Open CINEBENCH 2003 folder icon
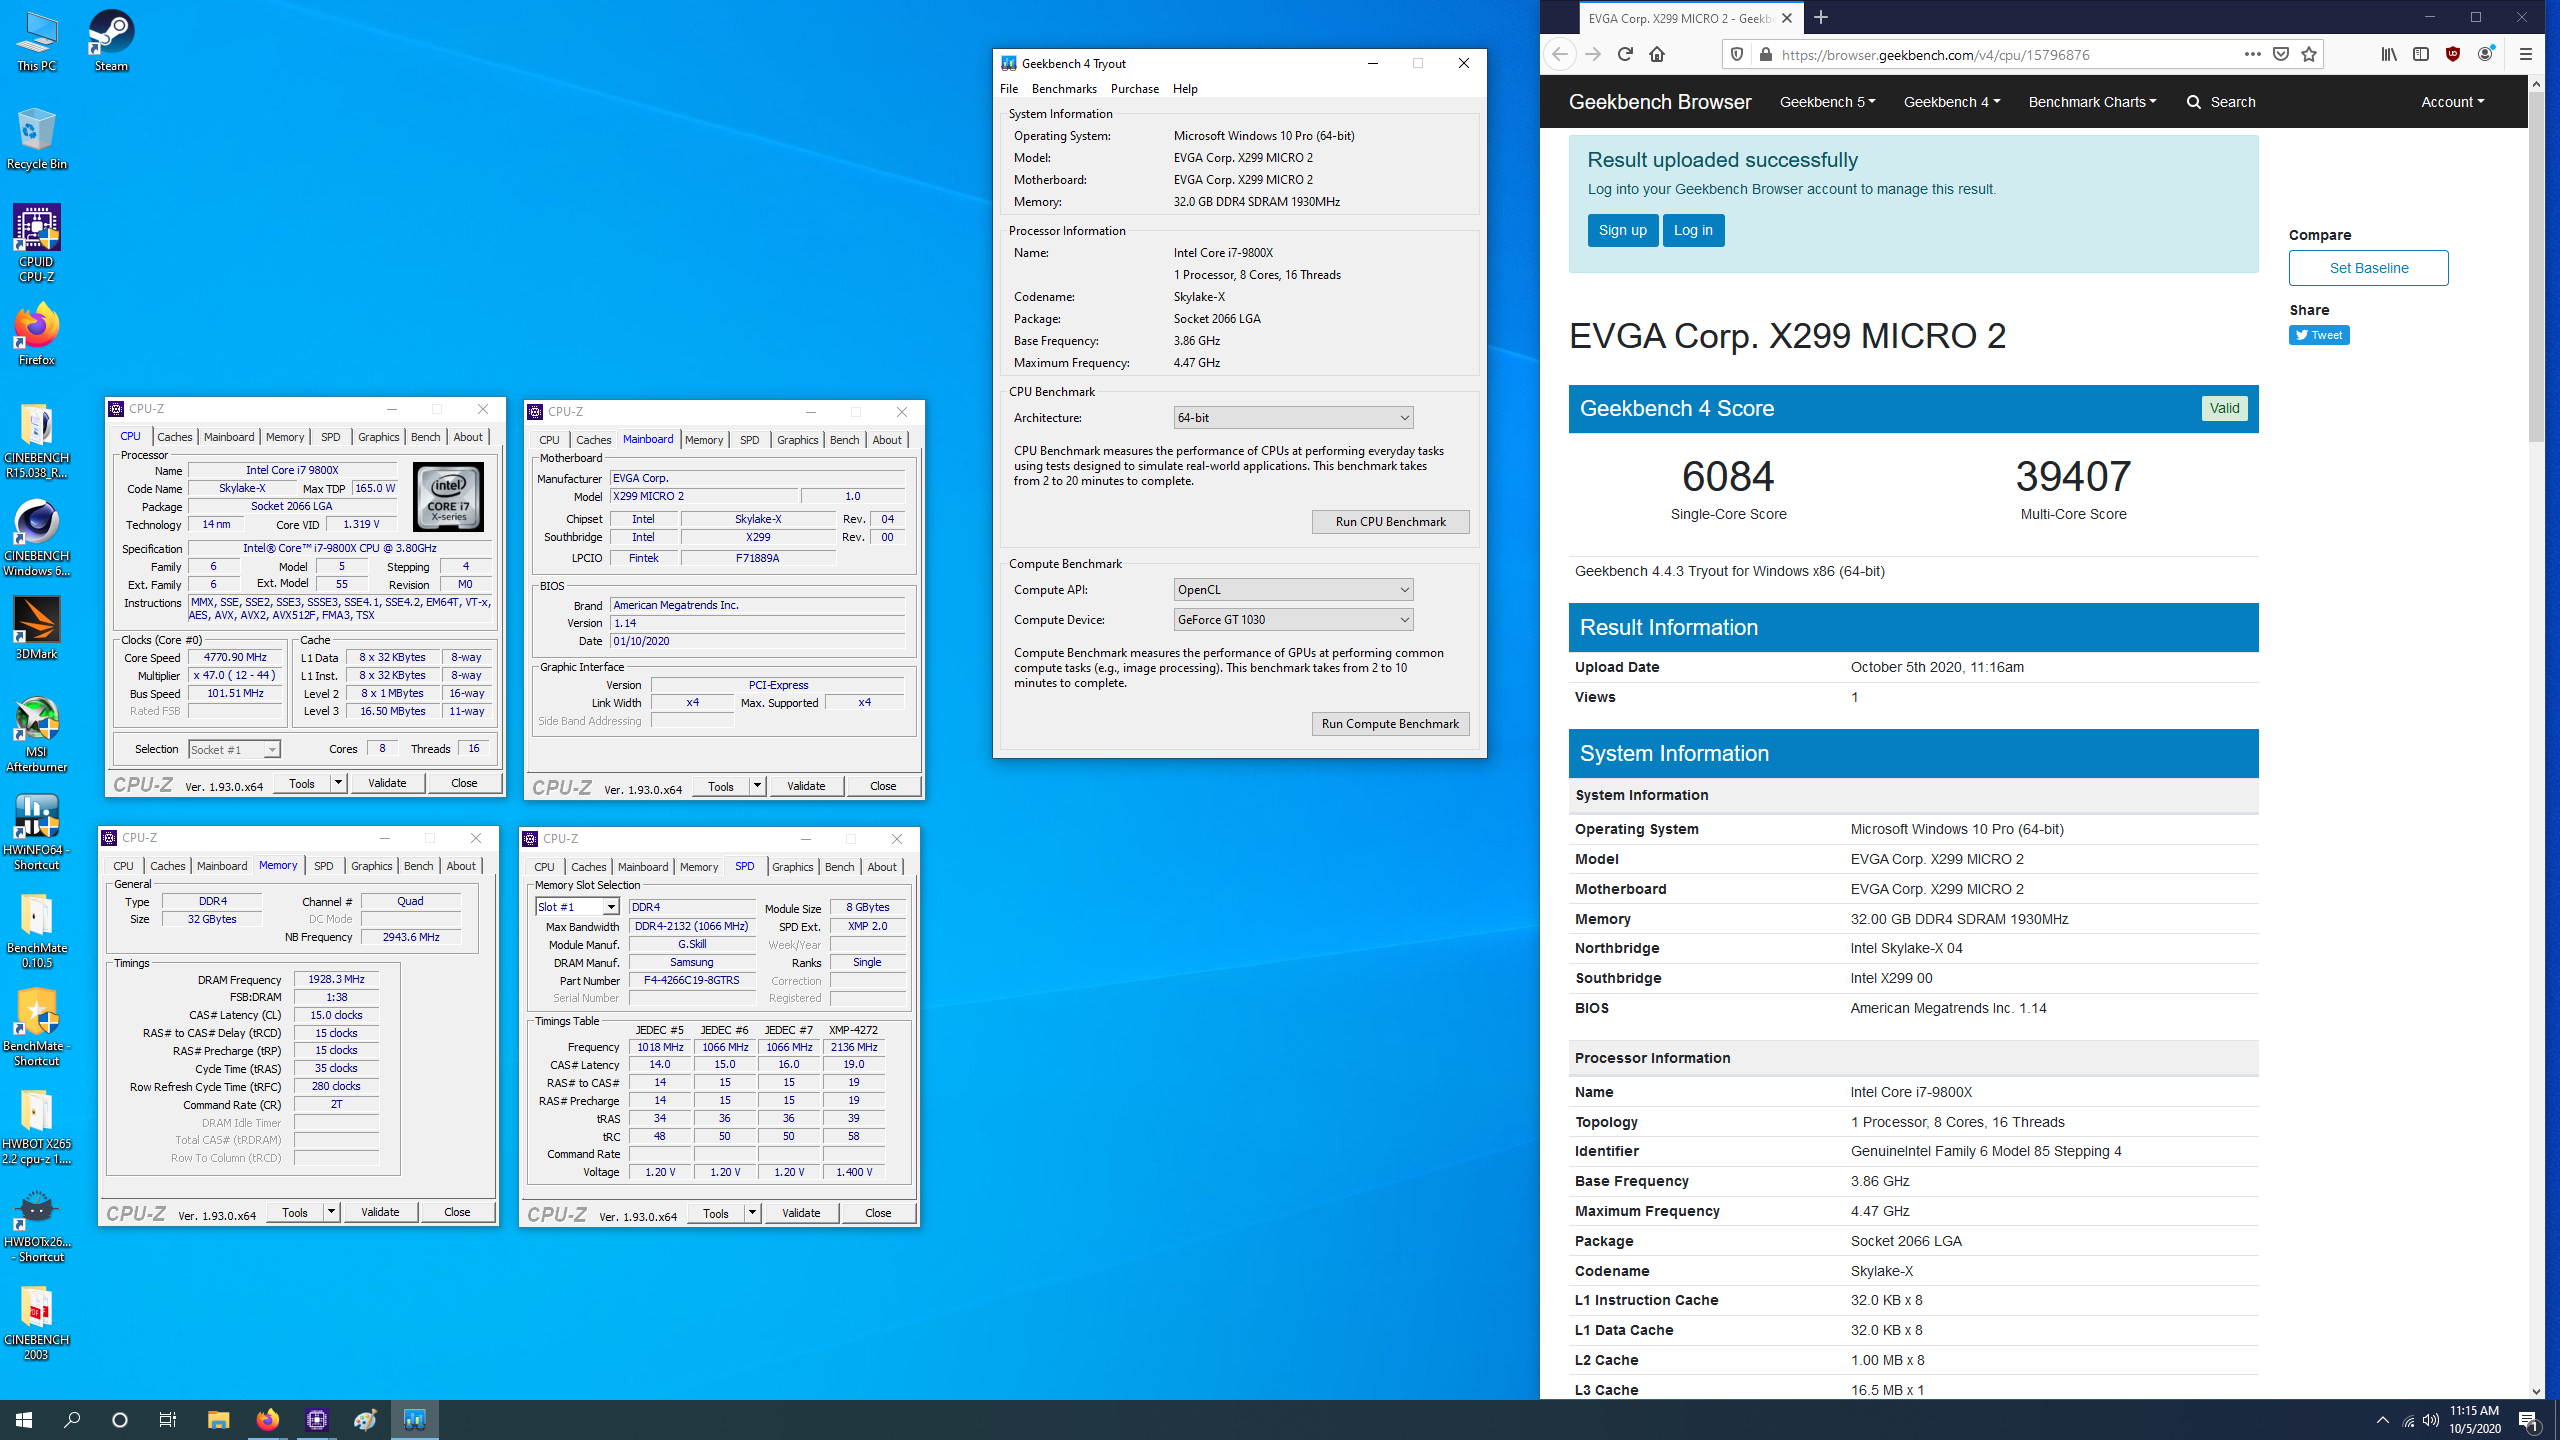Image resolution: width=2560 pixels, height=1440 pixels. click(x=36, y=1322)
